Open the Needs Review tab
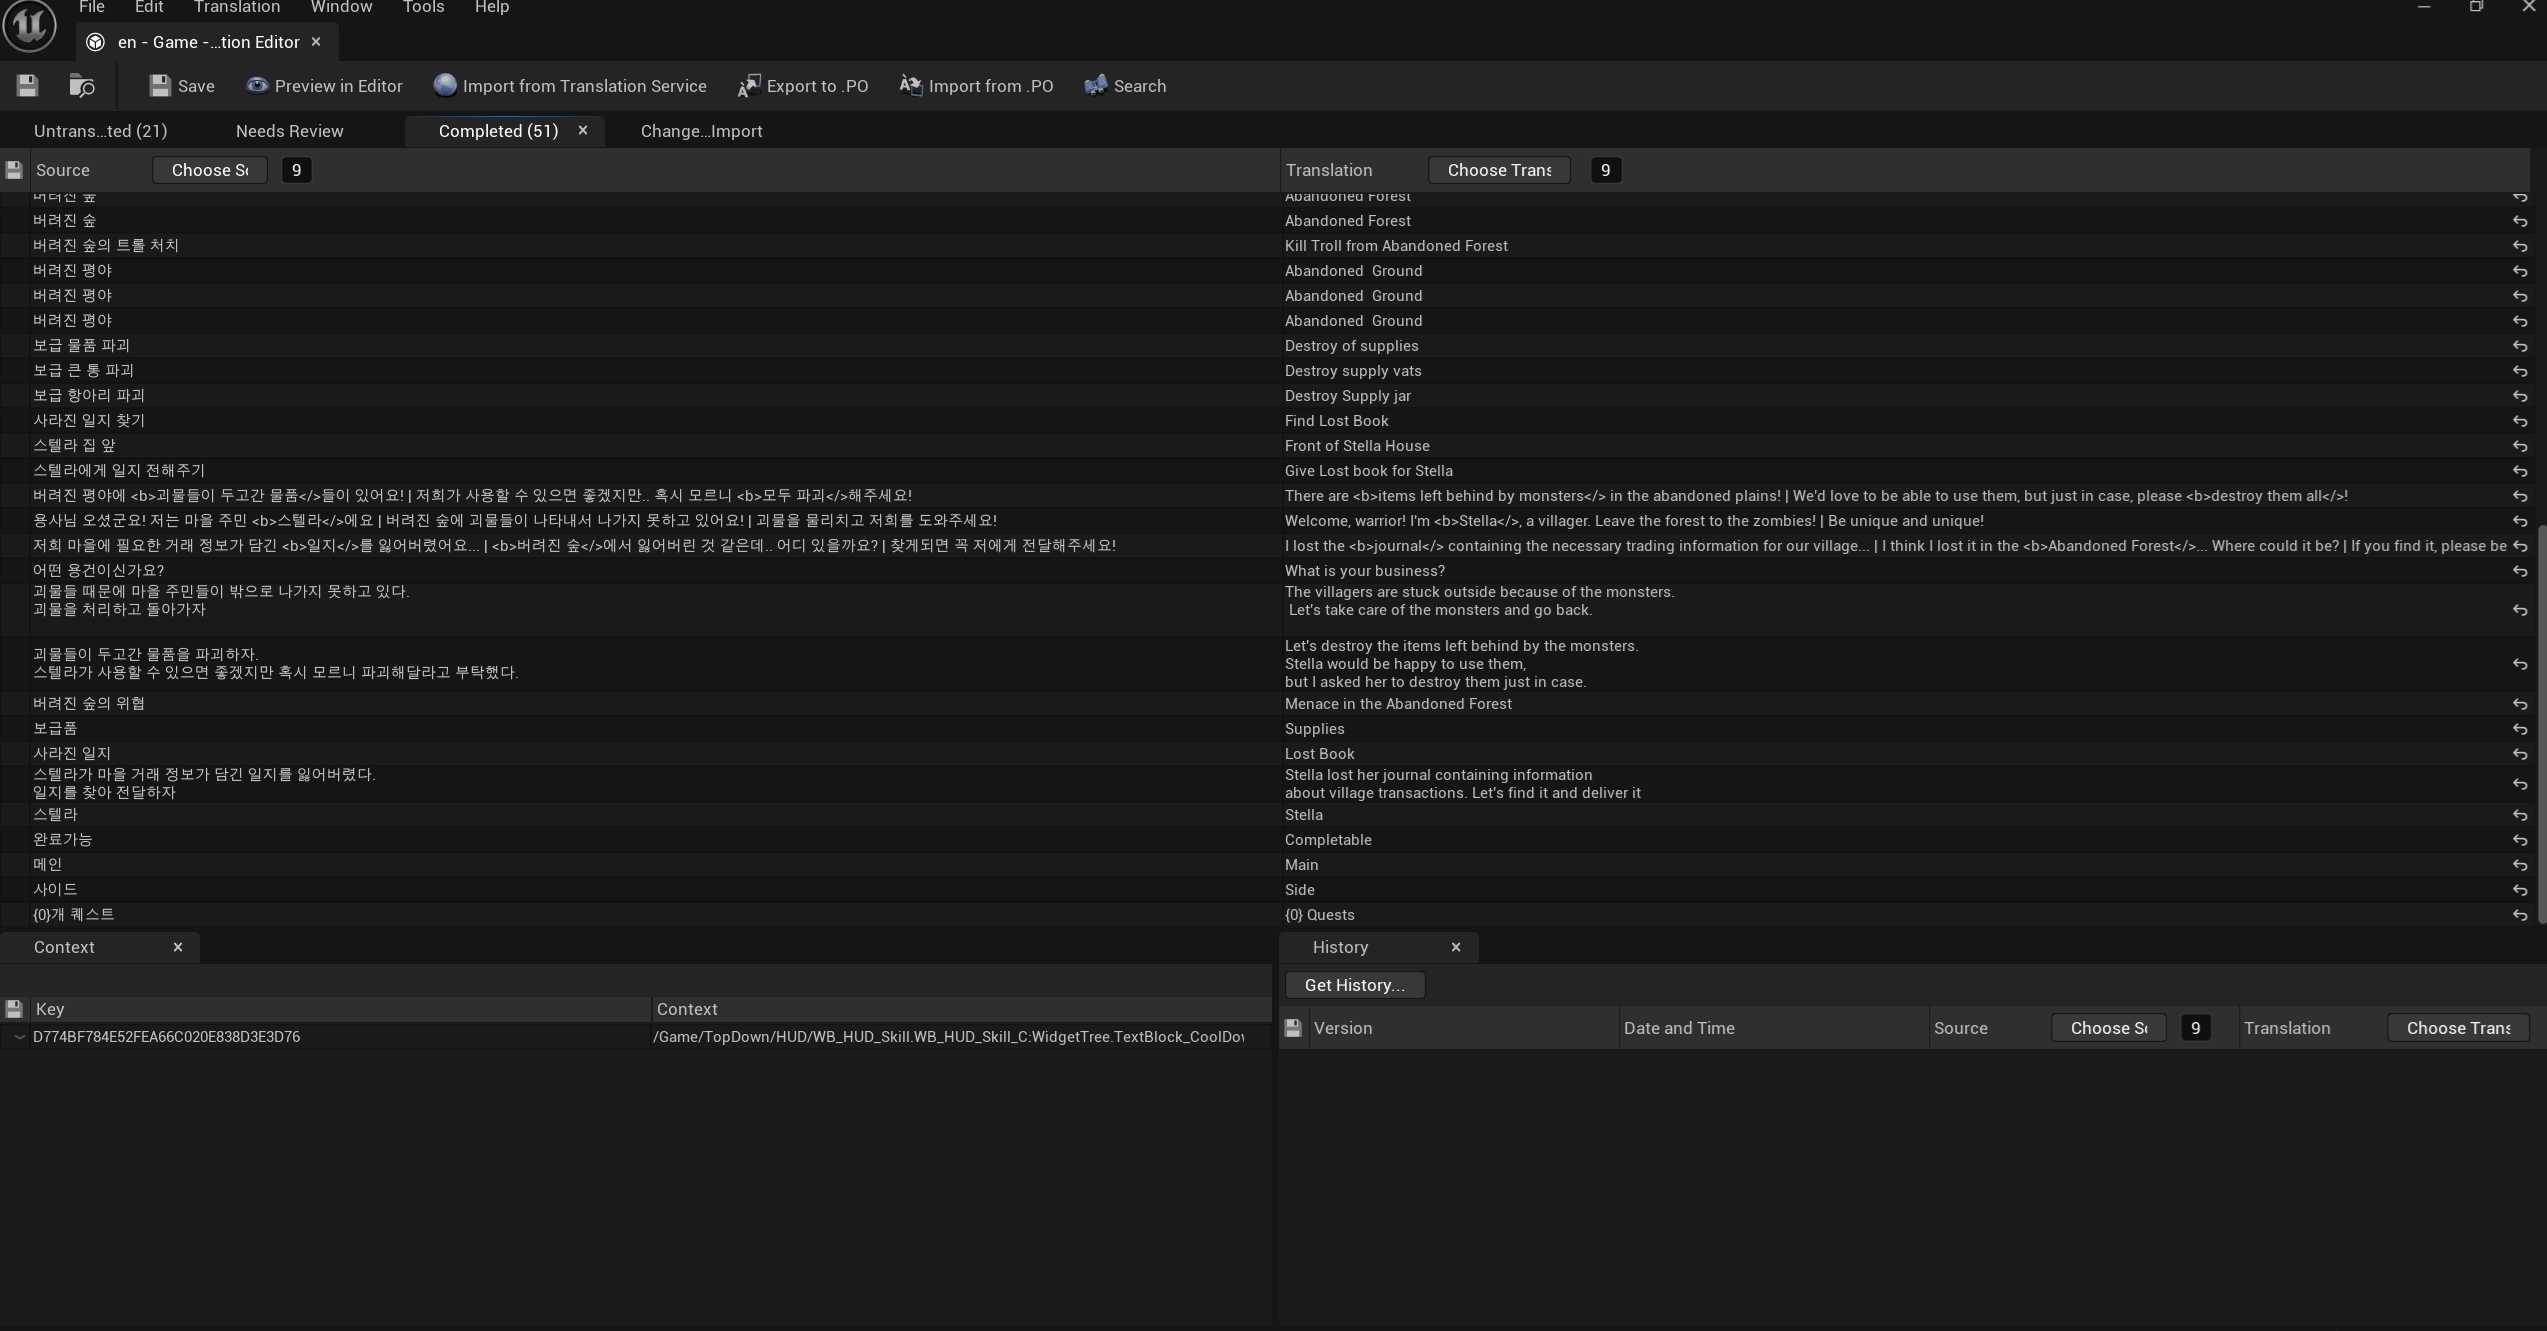This screenshot has height=1331, width=2547. tap(289, 131)
